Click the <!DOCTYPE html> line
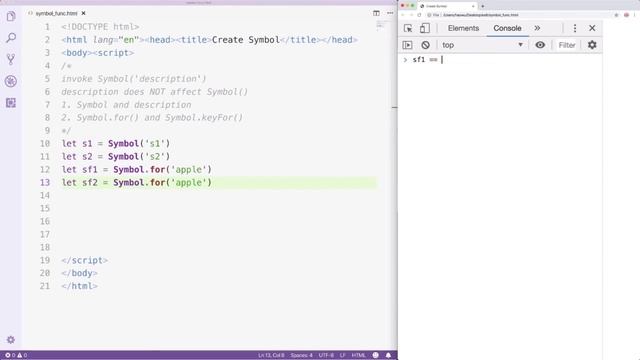The height and width of the screenshot is (360, 640). [x=100, y=27]
